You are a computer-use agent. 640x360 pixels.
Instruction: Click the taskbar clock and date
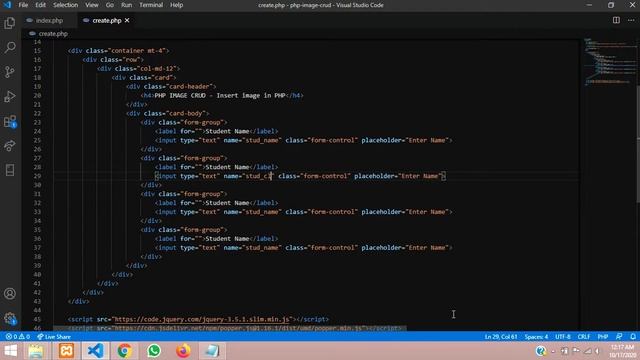point(622,351)
